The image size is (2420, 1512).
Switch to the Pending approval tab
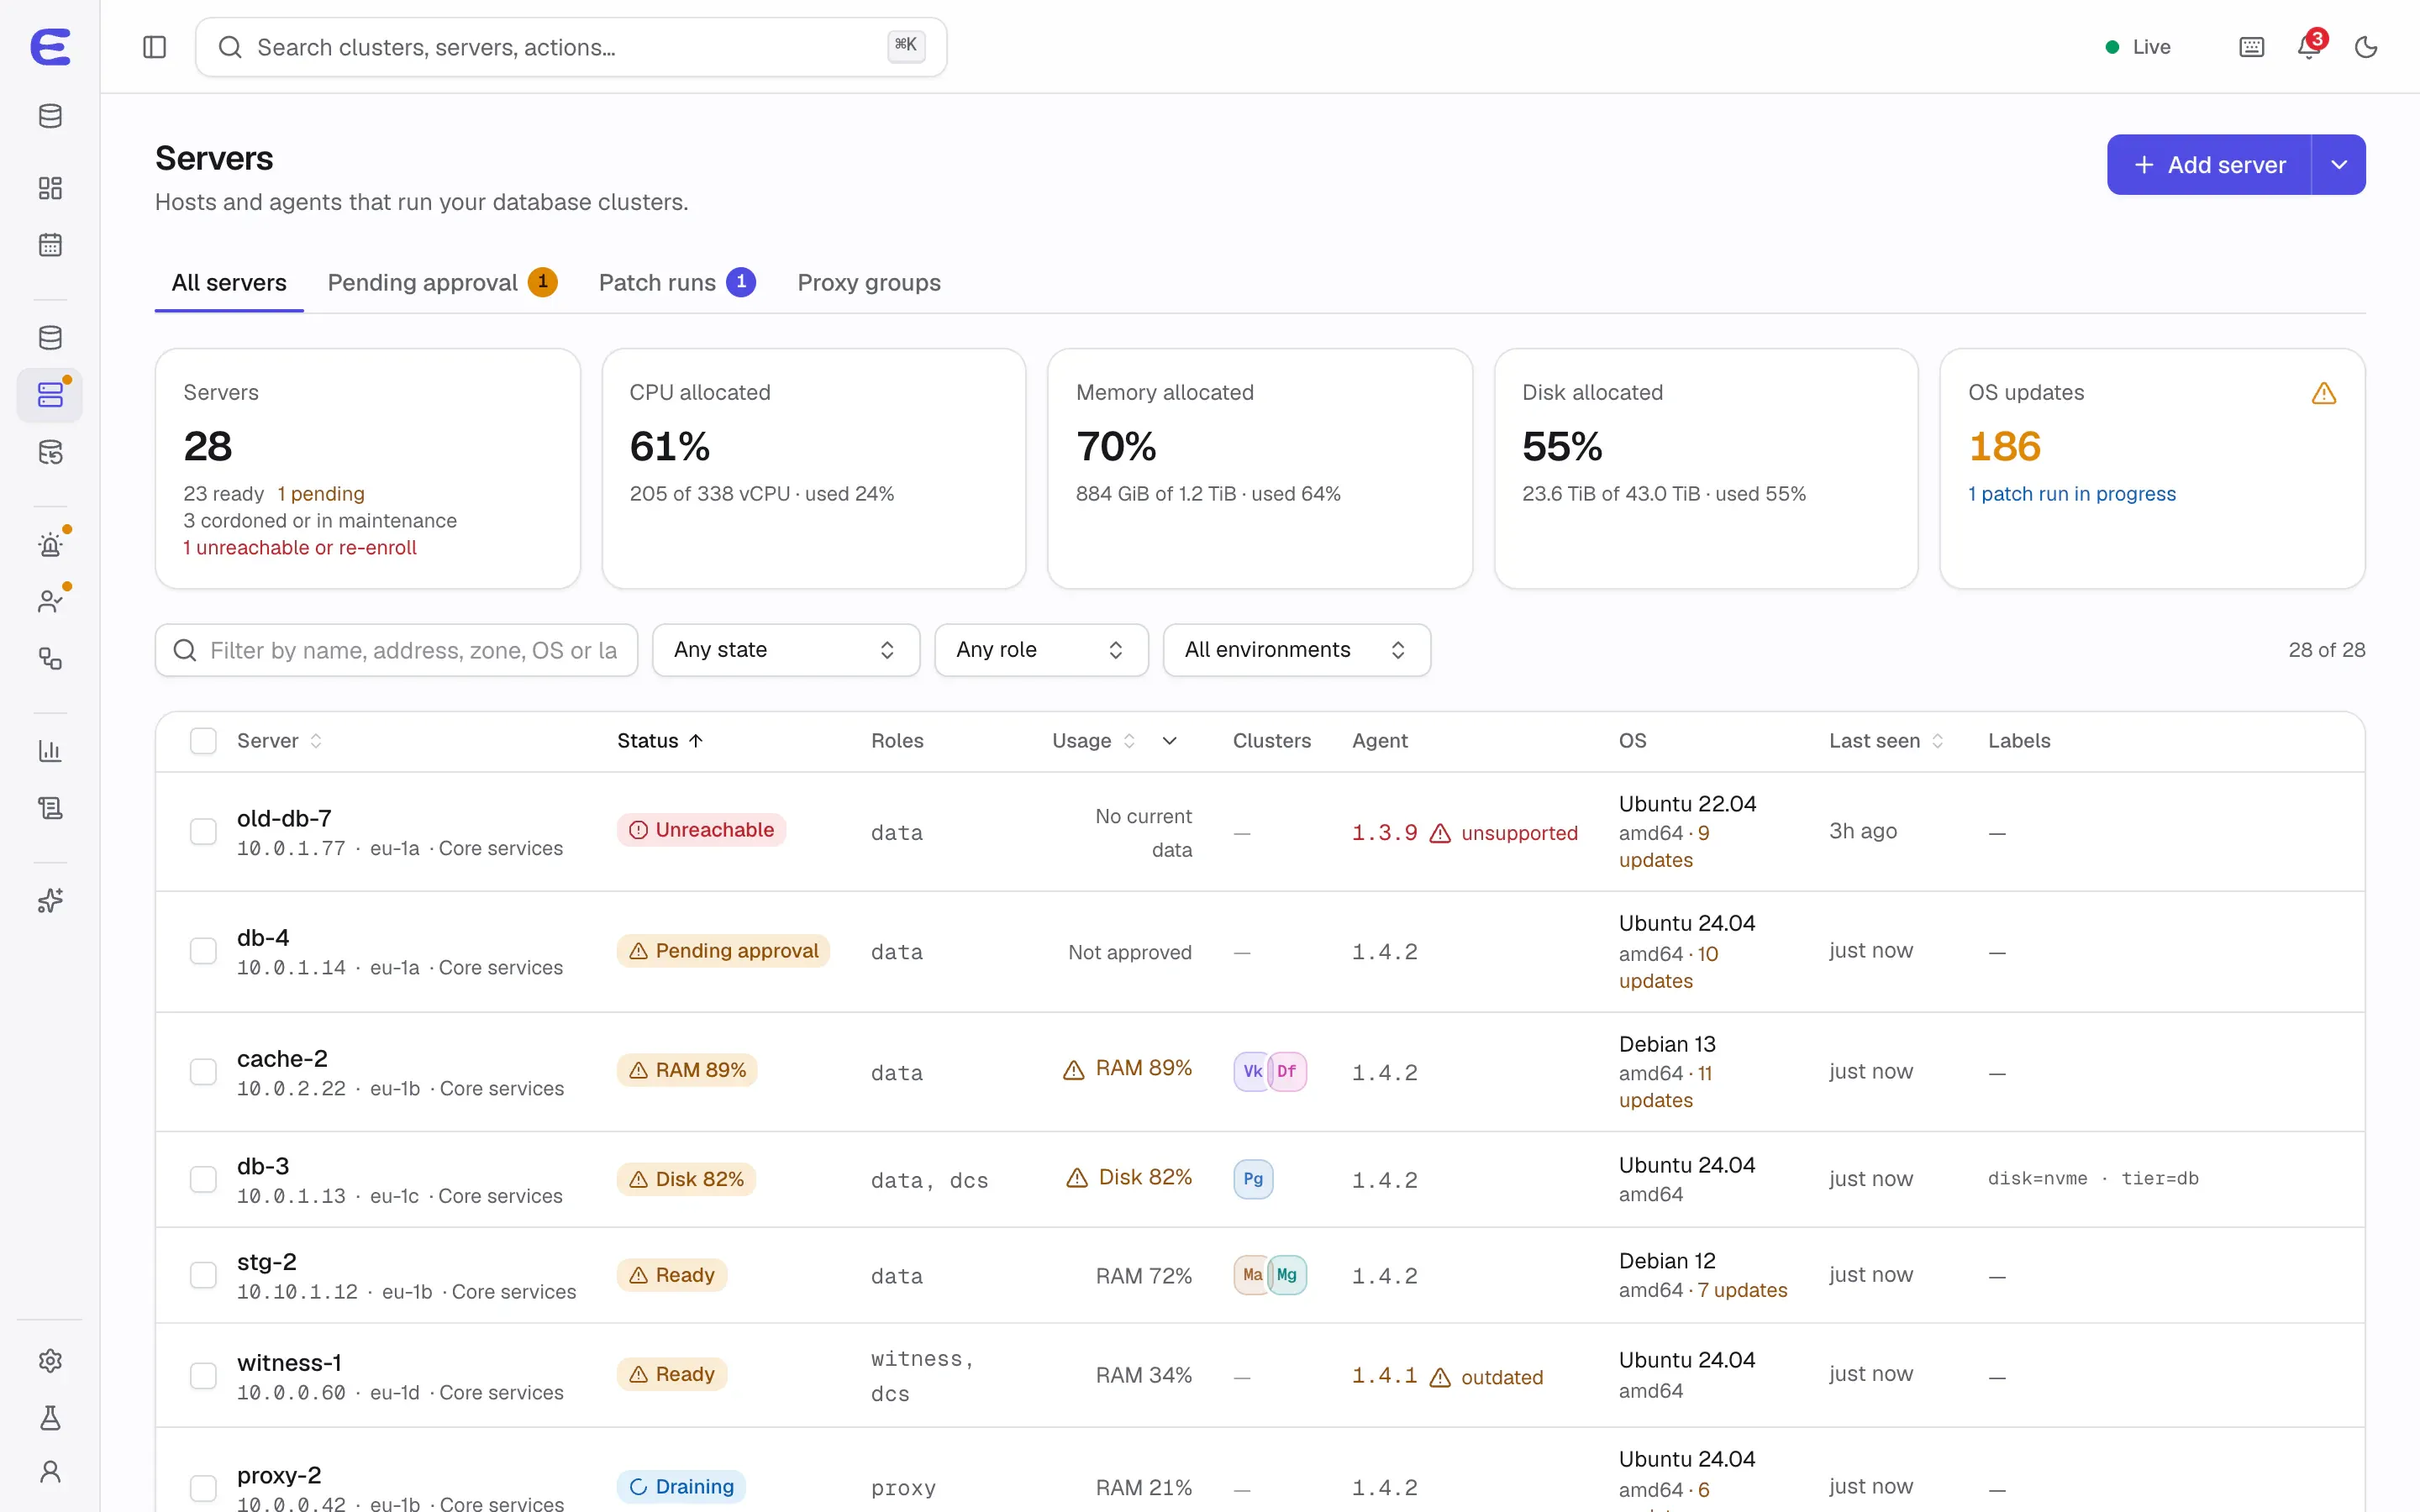pyautogui.click(x=442, y=283)
